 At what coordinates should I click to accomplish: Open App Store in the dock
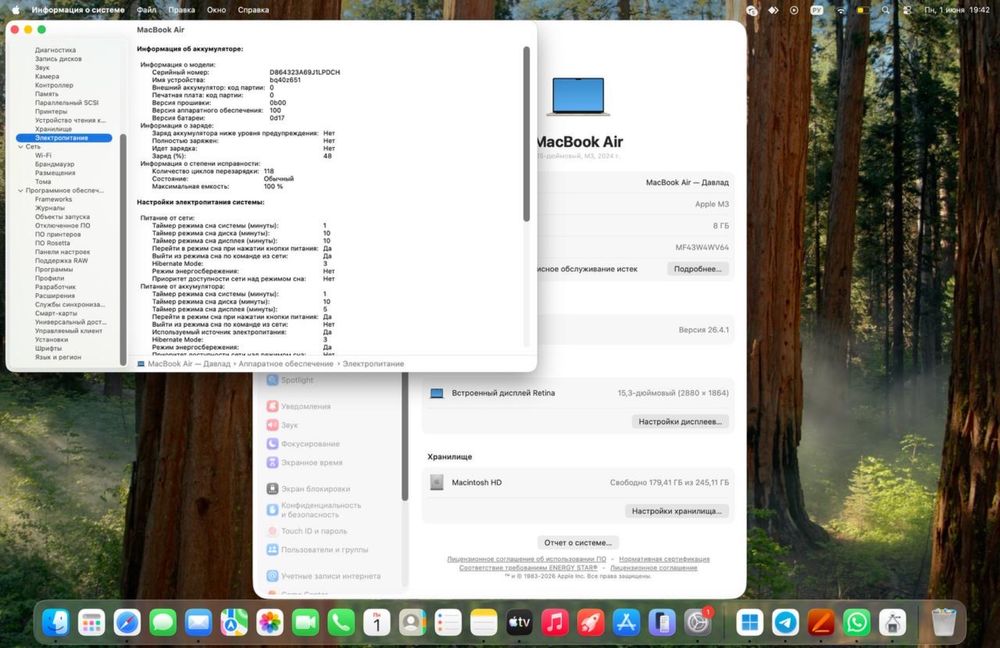click(x=627, y=622)
